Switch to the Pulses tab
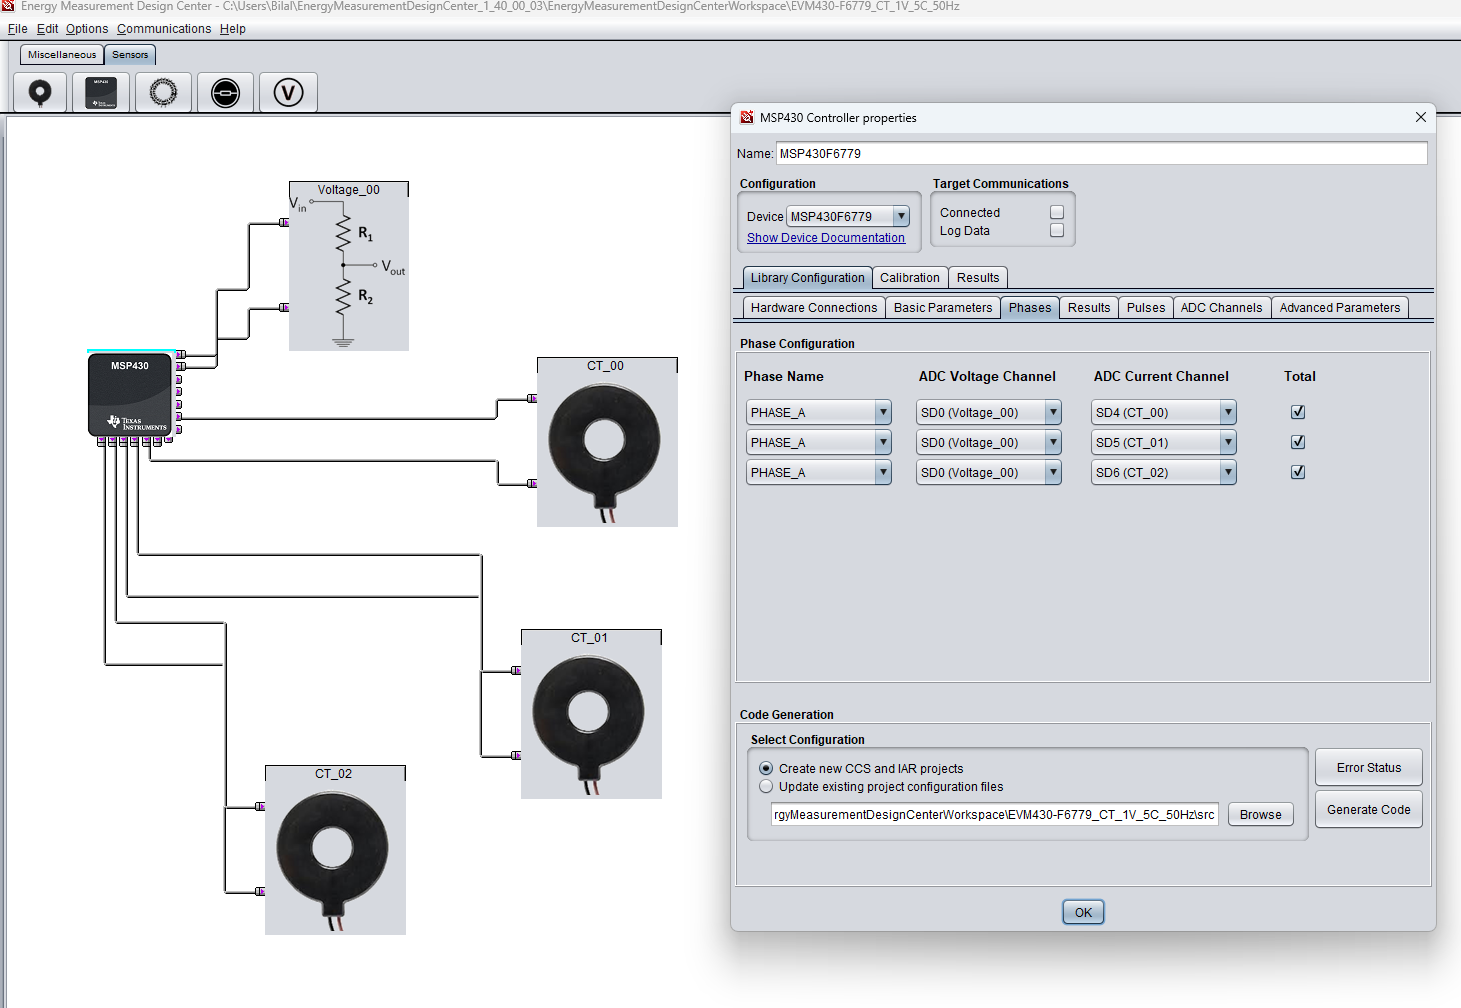The height and width of the screenshot is (1008, 1461). (x=1146, y=308)
